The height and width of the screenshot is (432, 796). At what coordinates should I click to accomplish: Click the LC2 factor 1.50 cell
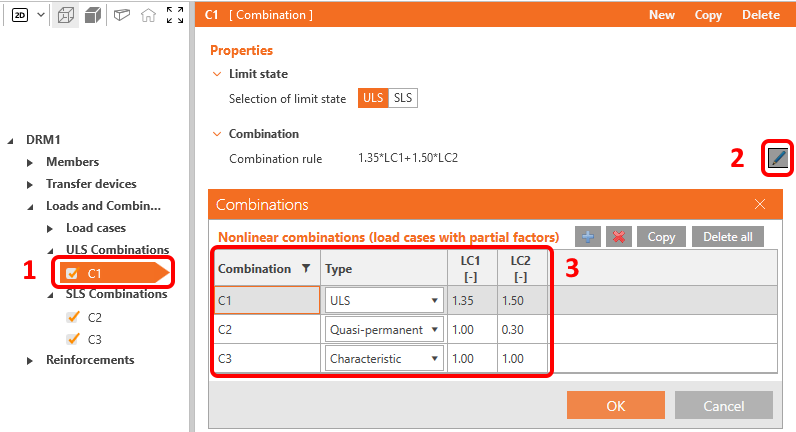tap(523, 301)
